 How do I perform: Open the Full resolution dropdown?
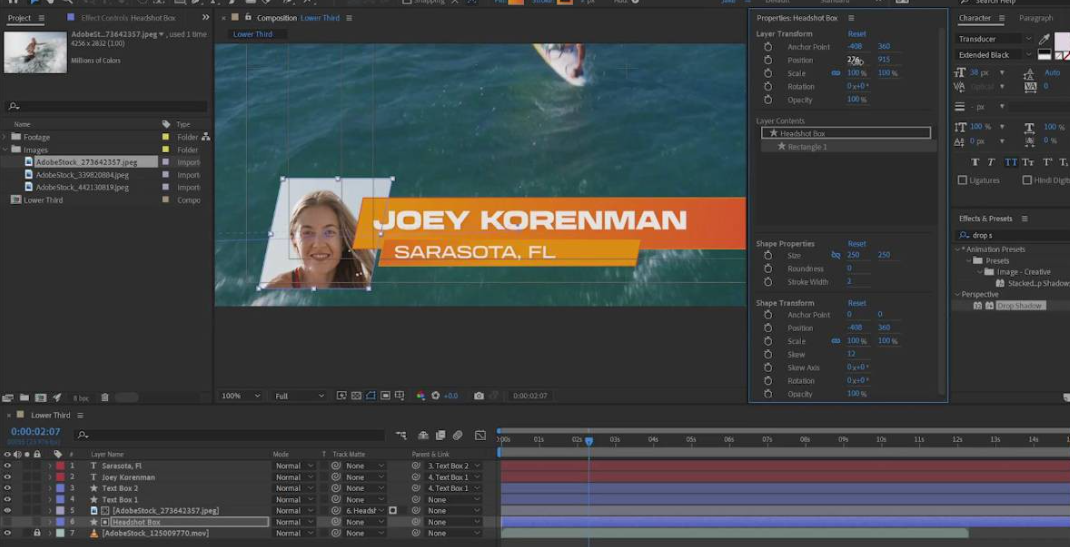tap(299, 396)
